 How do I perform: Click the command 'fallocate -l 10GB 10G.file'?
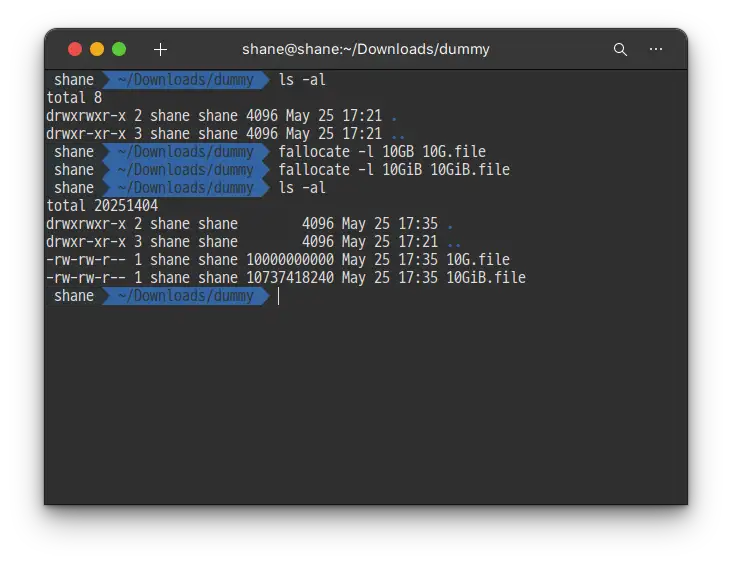tap(382, 152)
